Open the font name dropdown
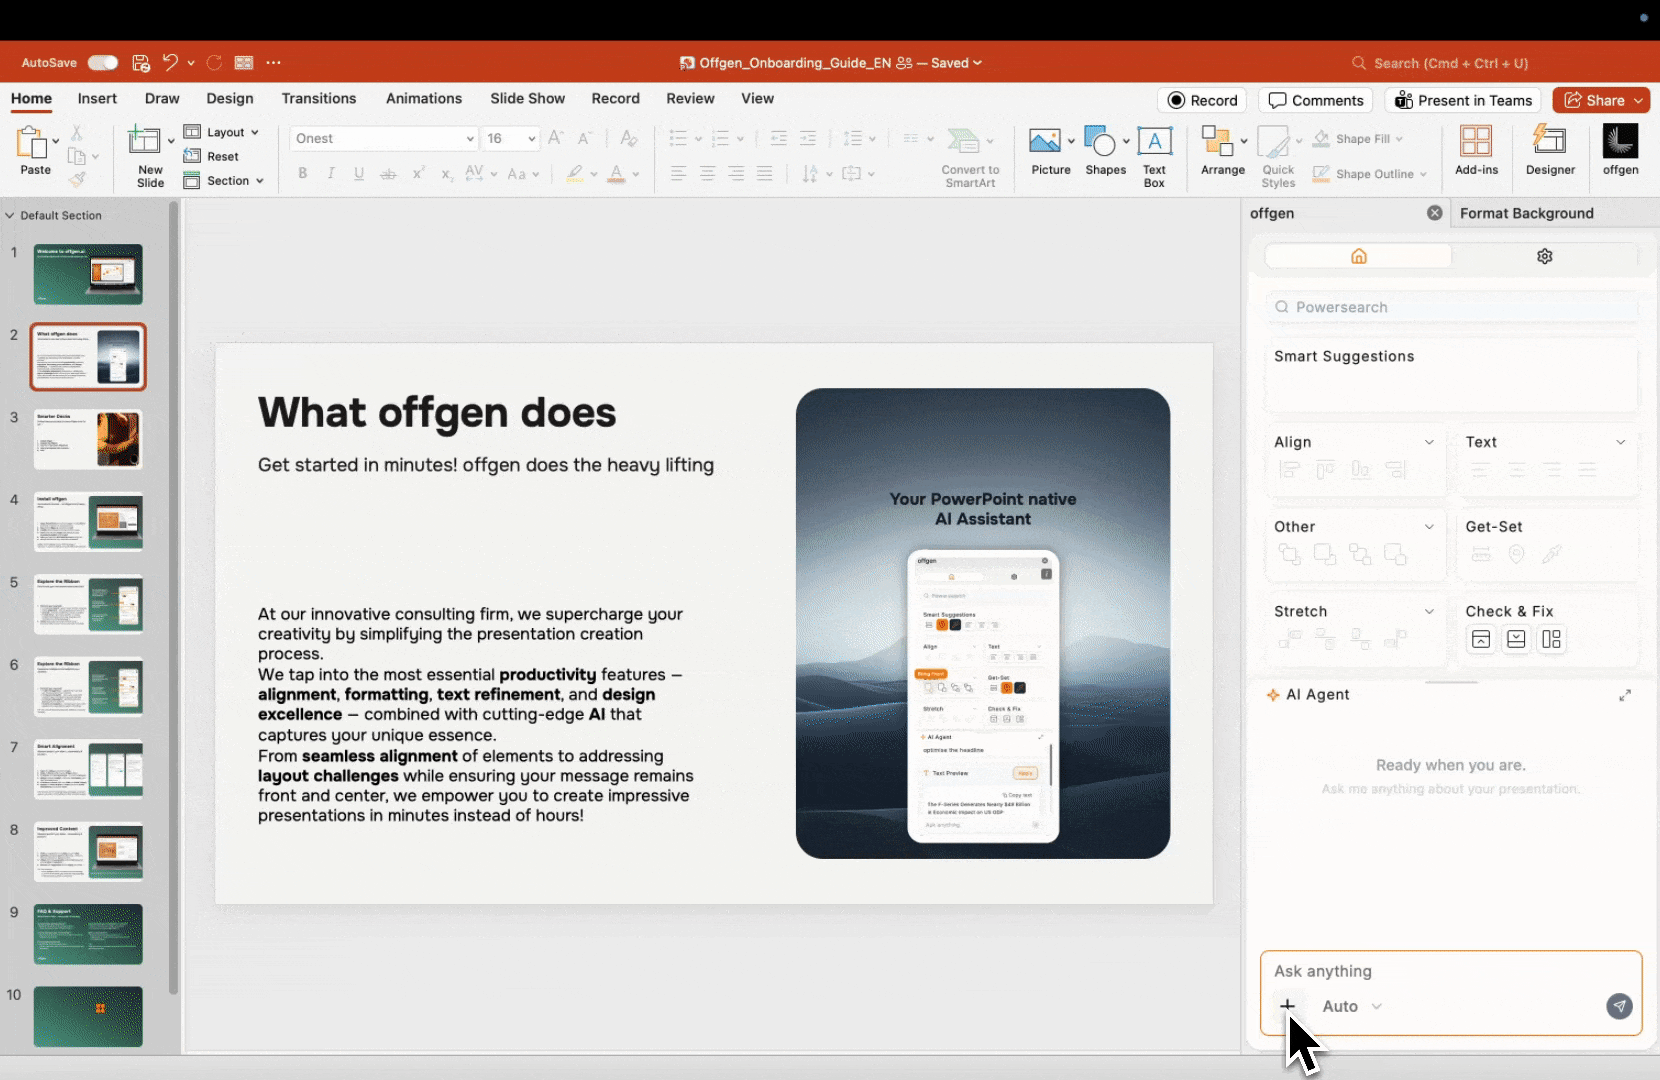1660x1080 pixels. coord(469,139)
